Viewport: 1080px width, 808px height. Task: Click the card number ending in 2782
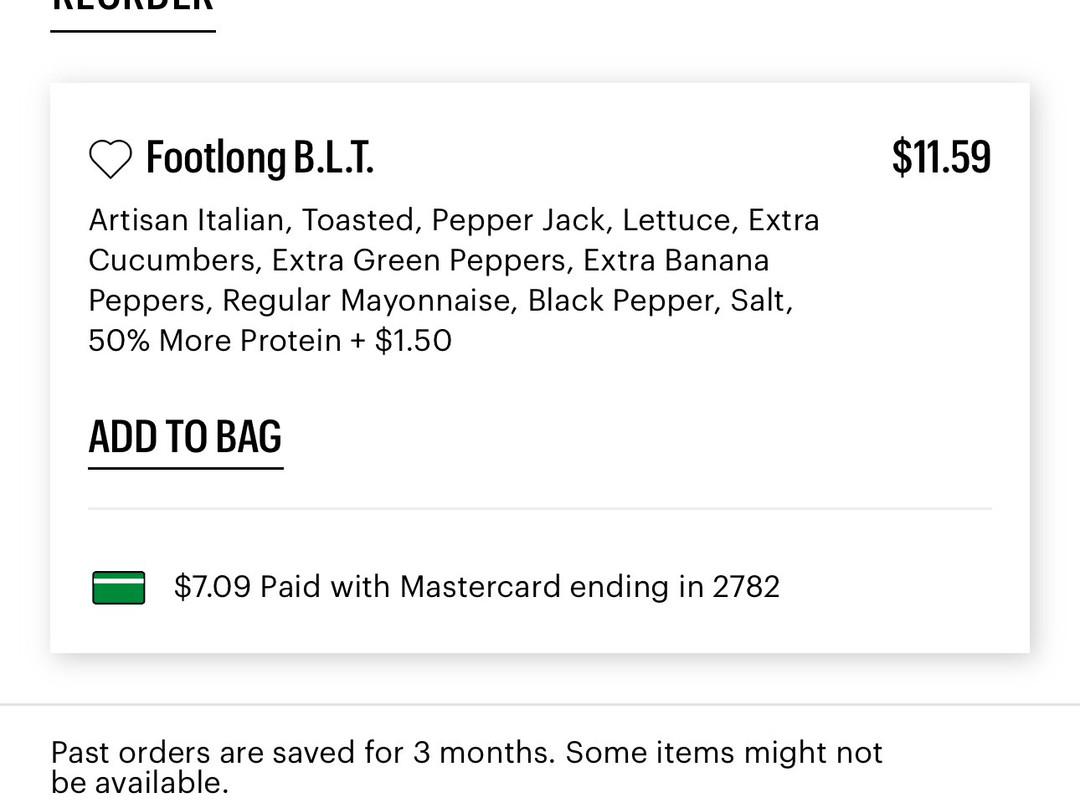tap(746, 587)
